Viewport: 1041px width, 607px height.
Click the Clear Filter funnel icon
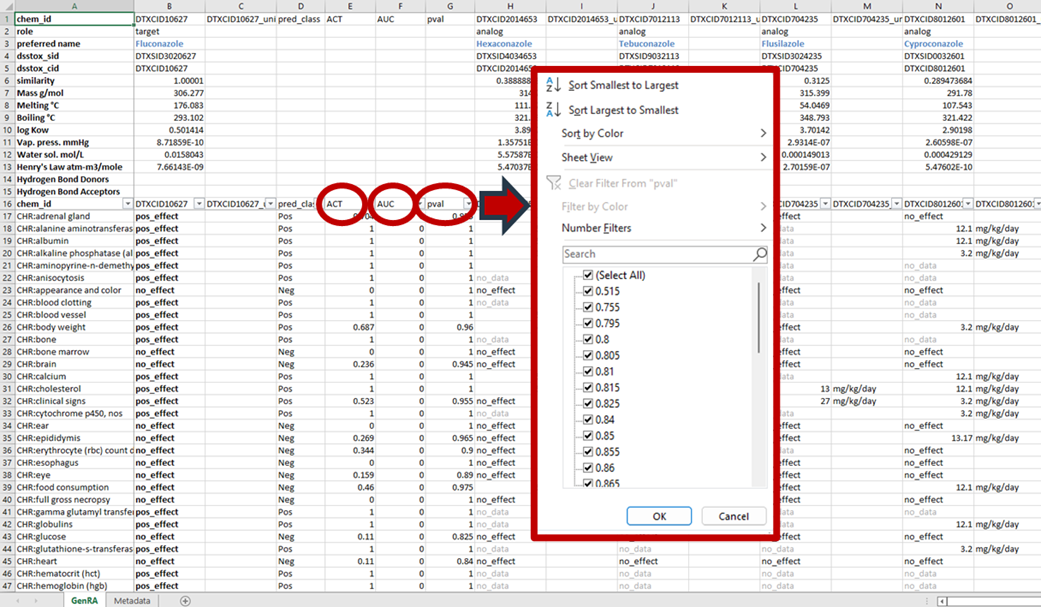coord(552,183)
